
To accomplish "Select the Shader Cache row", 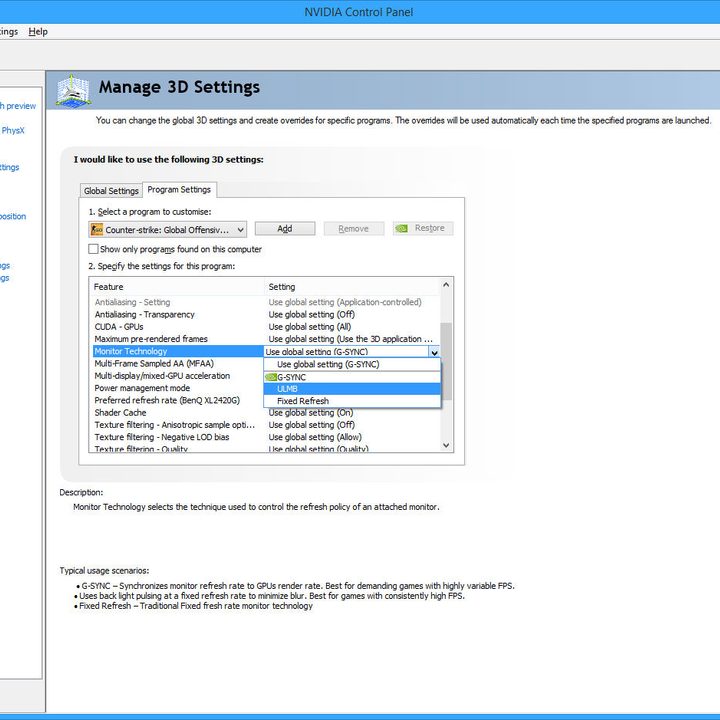I will pos(266,412).
